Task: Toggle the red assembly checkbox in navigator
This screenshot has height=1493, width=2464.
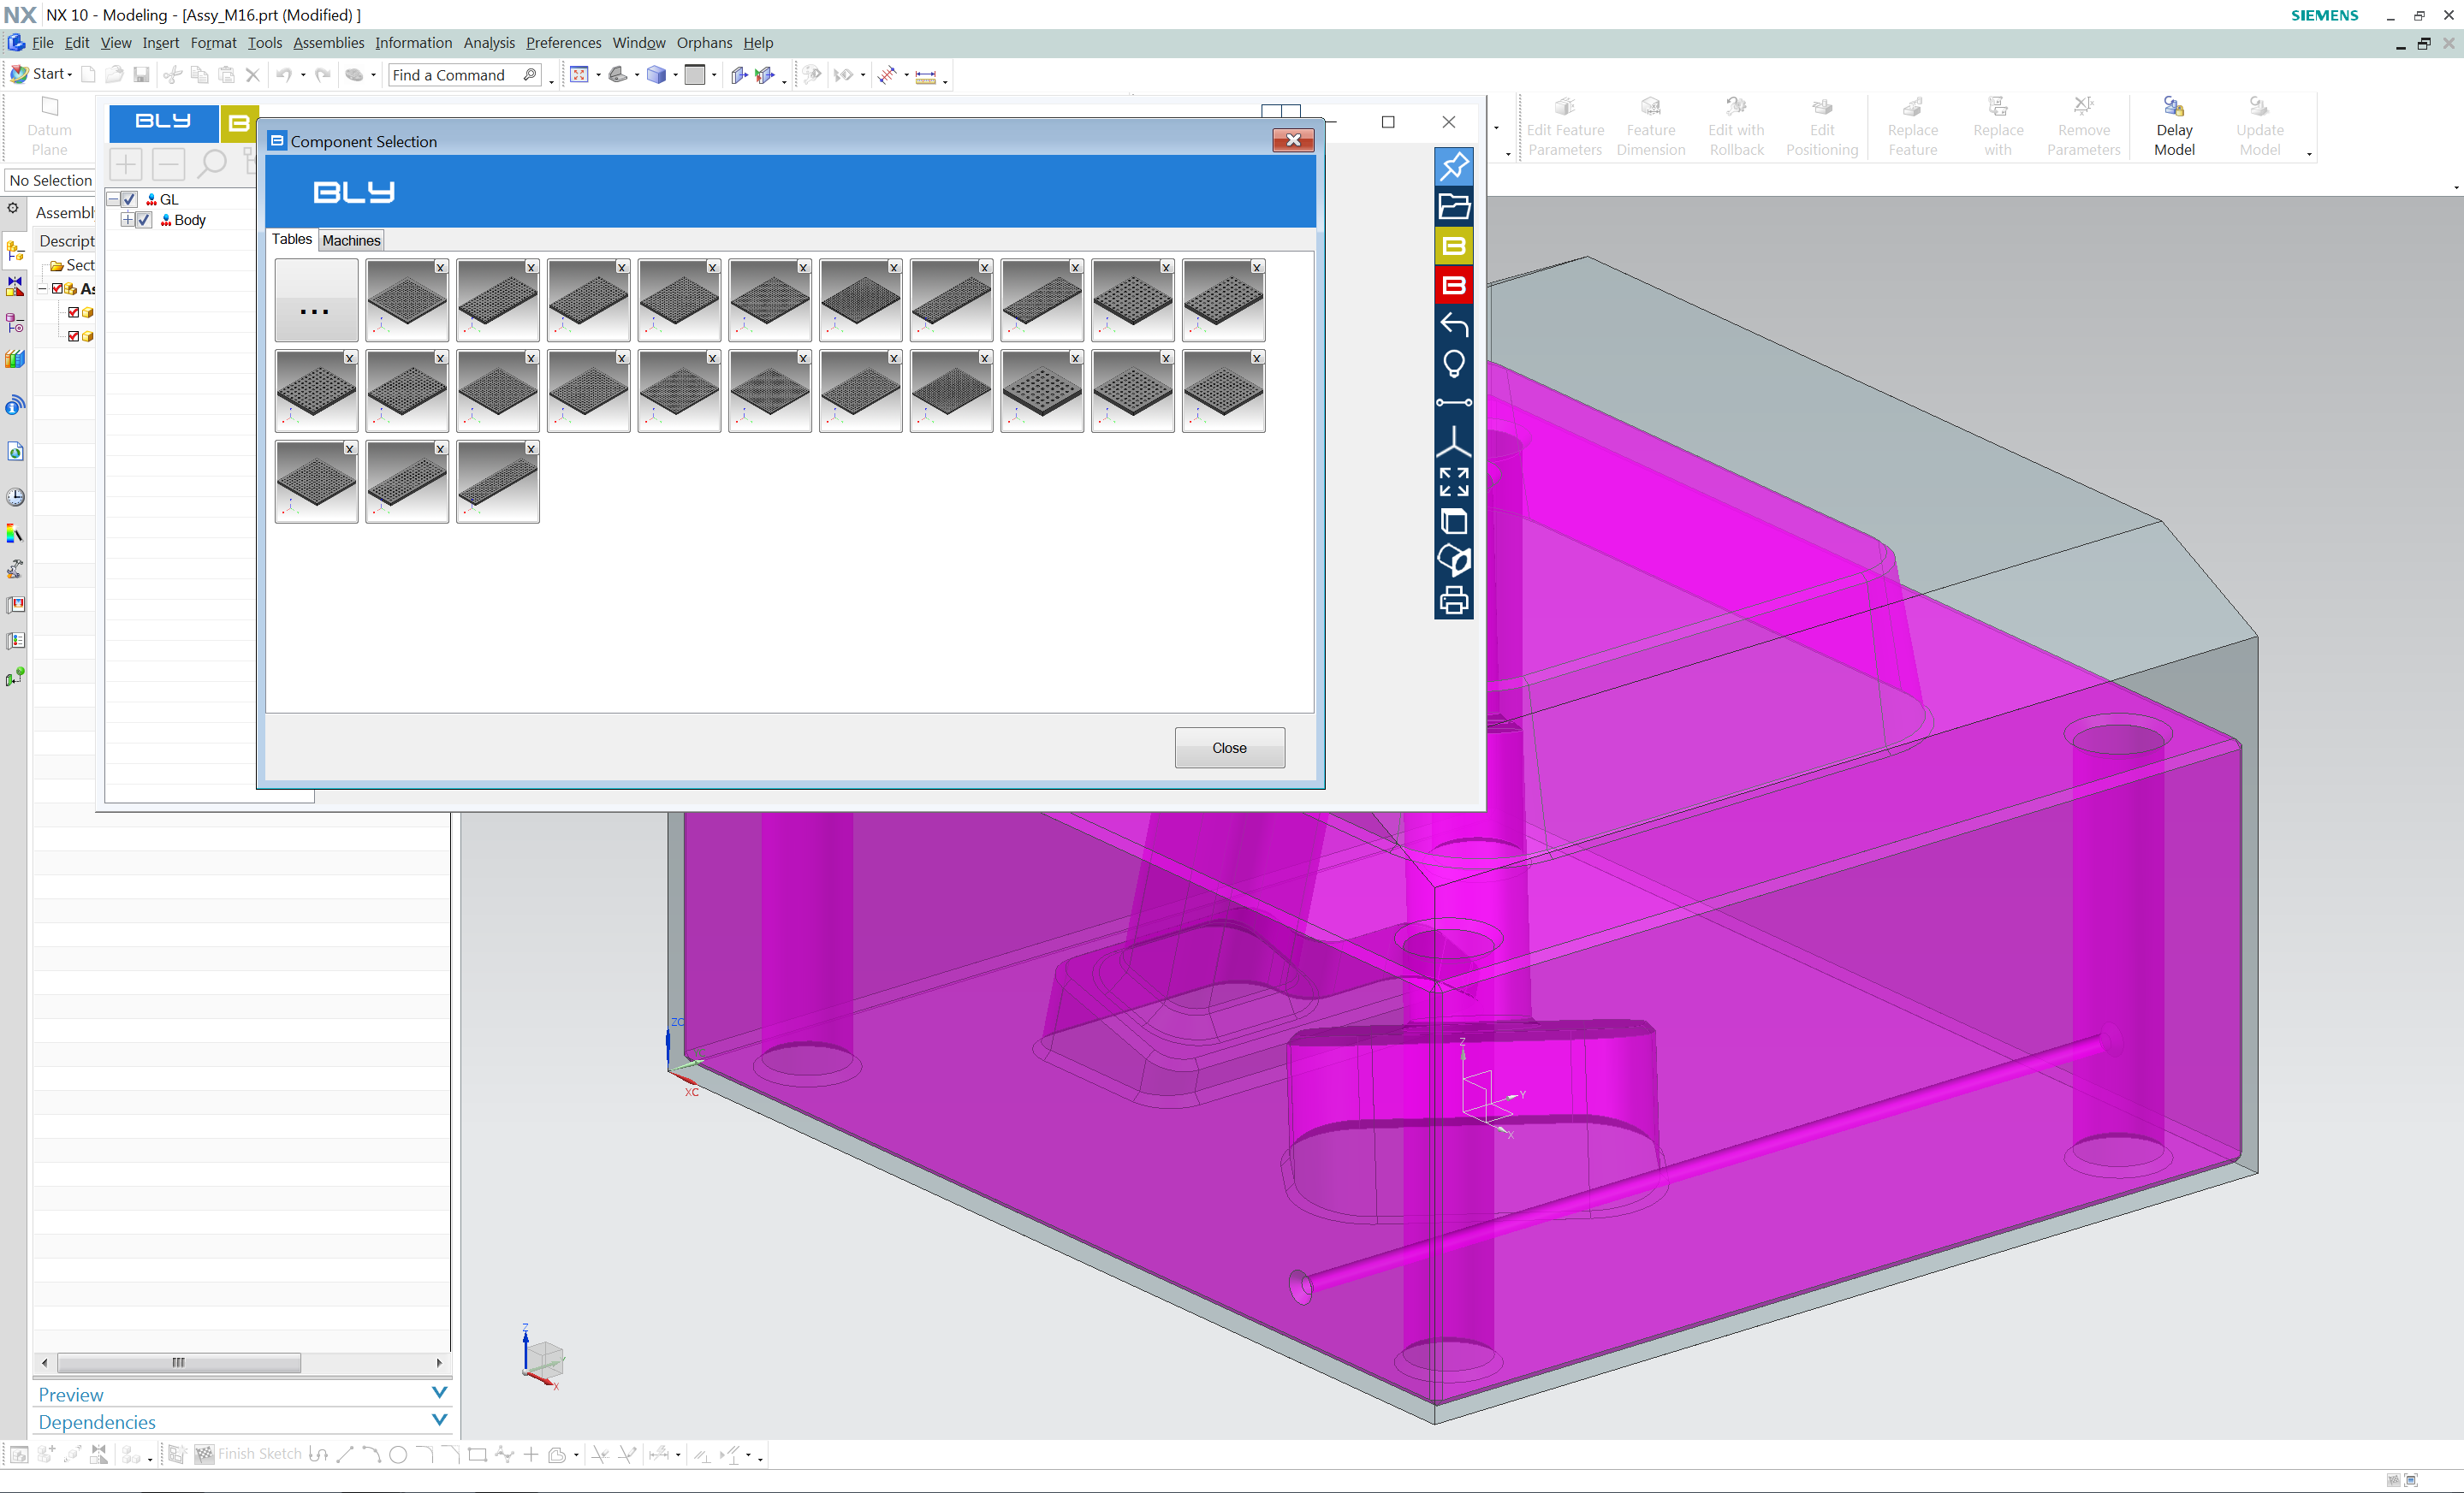Action: coord(58,289)
